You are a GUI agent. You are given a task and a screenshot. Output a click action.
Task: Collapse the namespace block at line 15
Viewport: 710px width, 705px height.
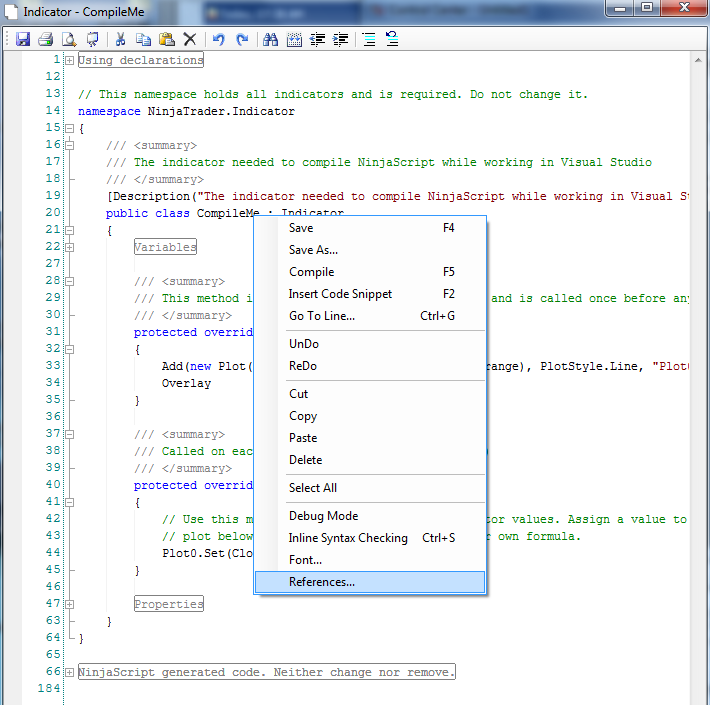(69, 129)
